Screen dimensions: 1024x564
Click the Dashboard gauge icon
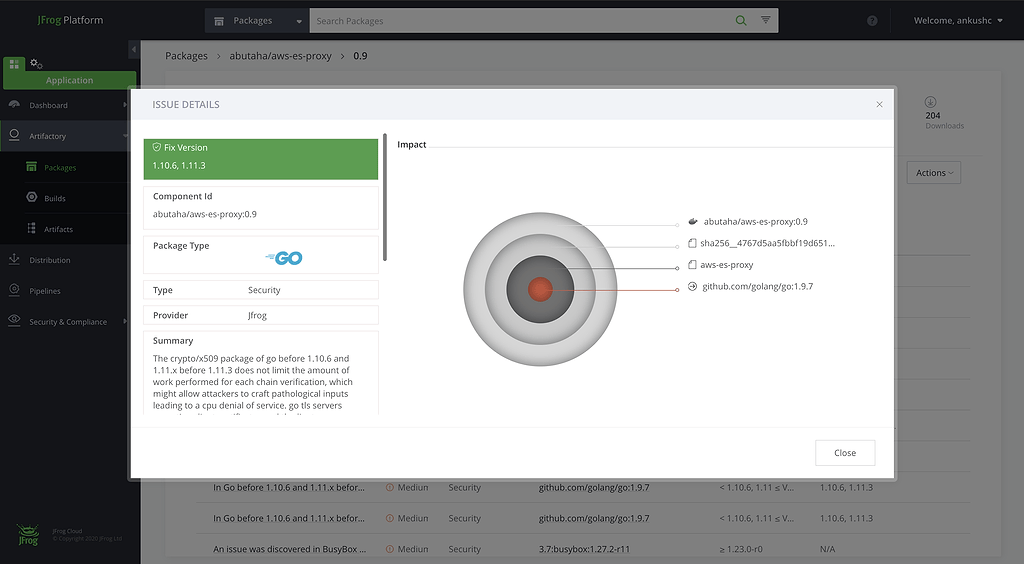coord(14,104)
